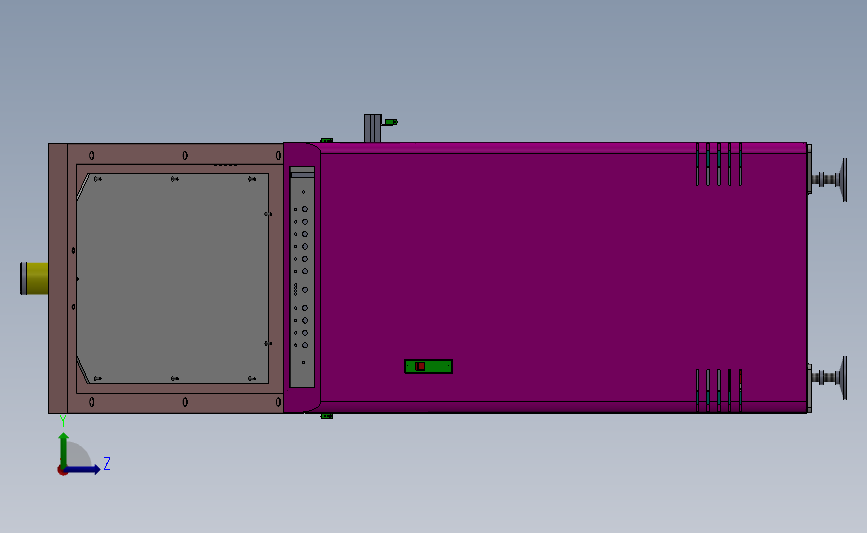The image size is (867, 533).
Task: Select the green tab on the housing's bottom edge
Action: click(x=327, y=416)
